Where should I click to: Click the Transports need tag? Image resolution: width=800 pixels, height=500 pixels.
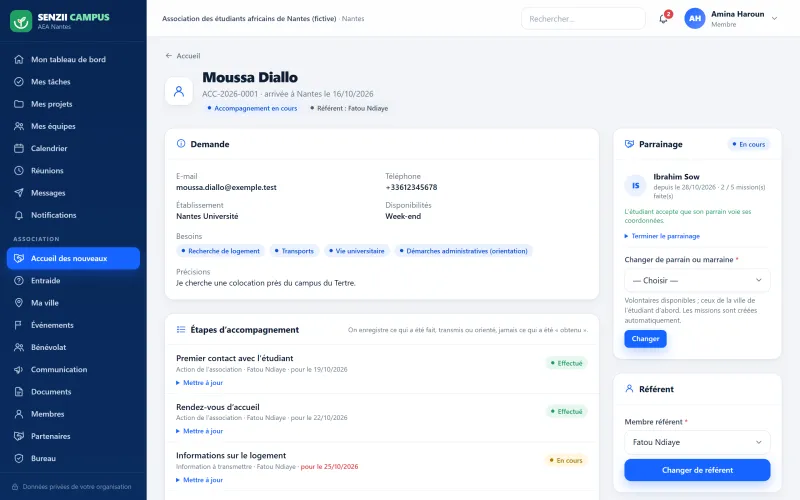294,251
